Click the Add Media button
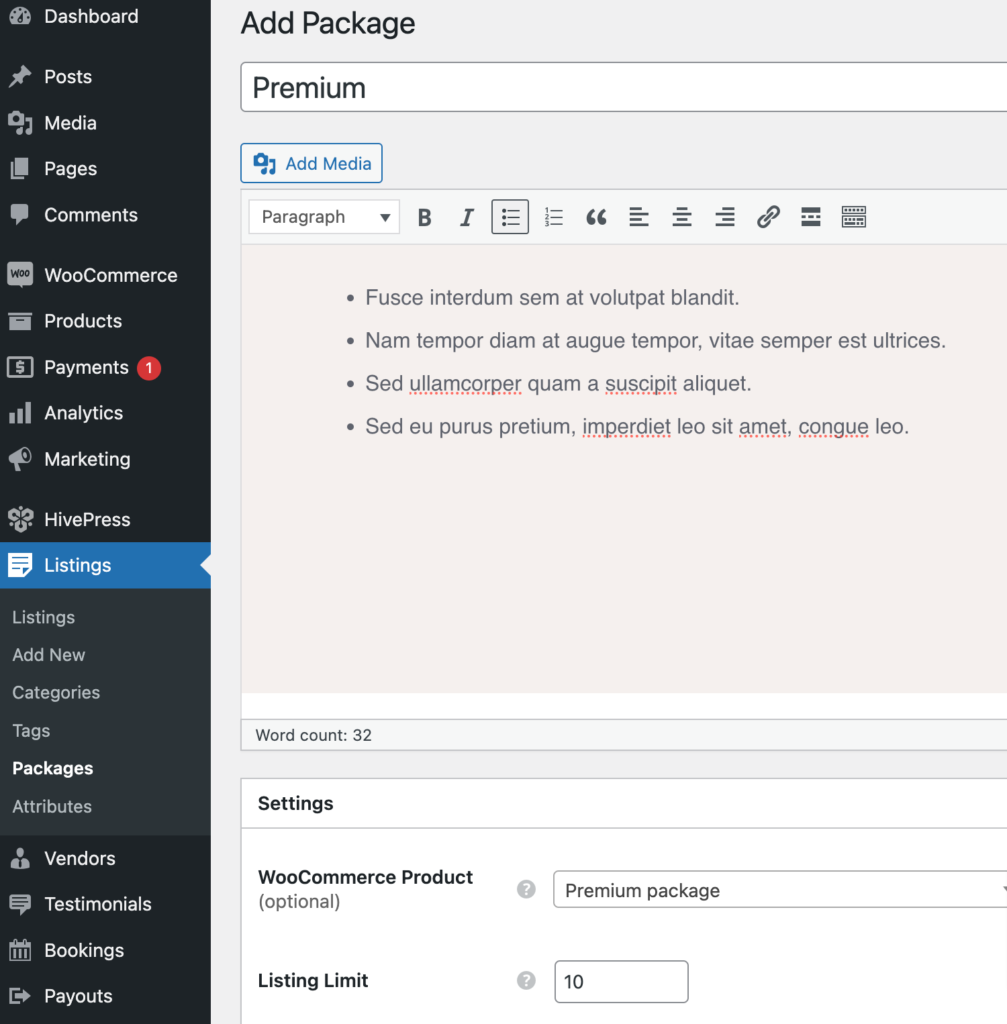 click(x=311, y=162)
